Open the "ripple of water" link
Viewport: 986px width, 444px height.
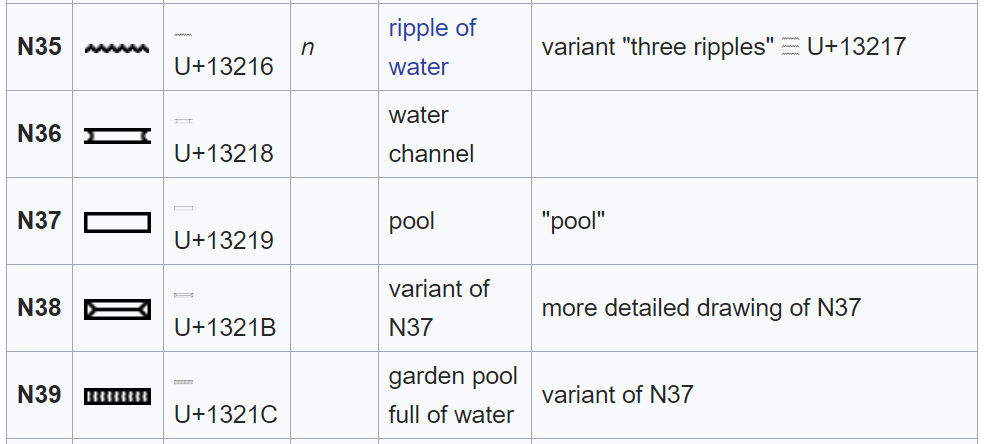pyautogui.click(x=432, y=47)
